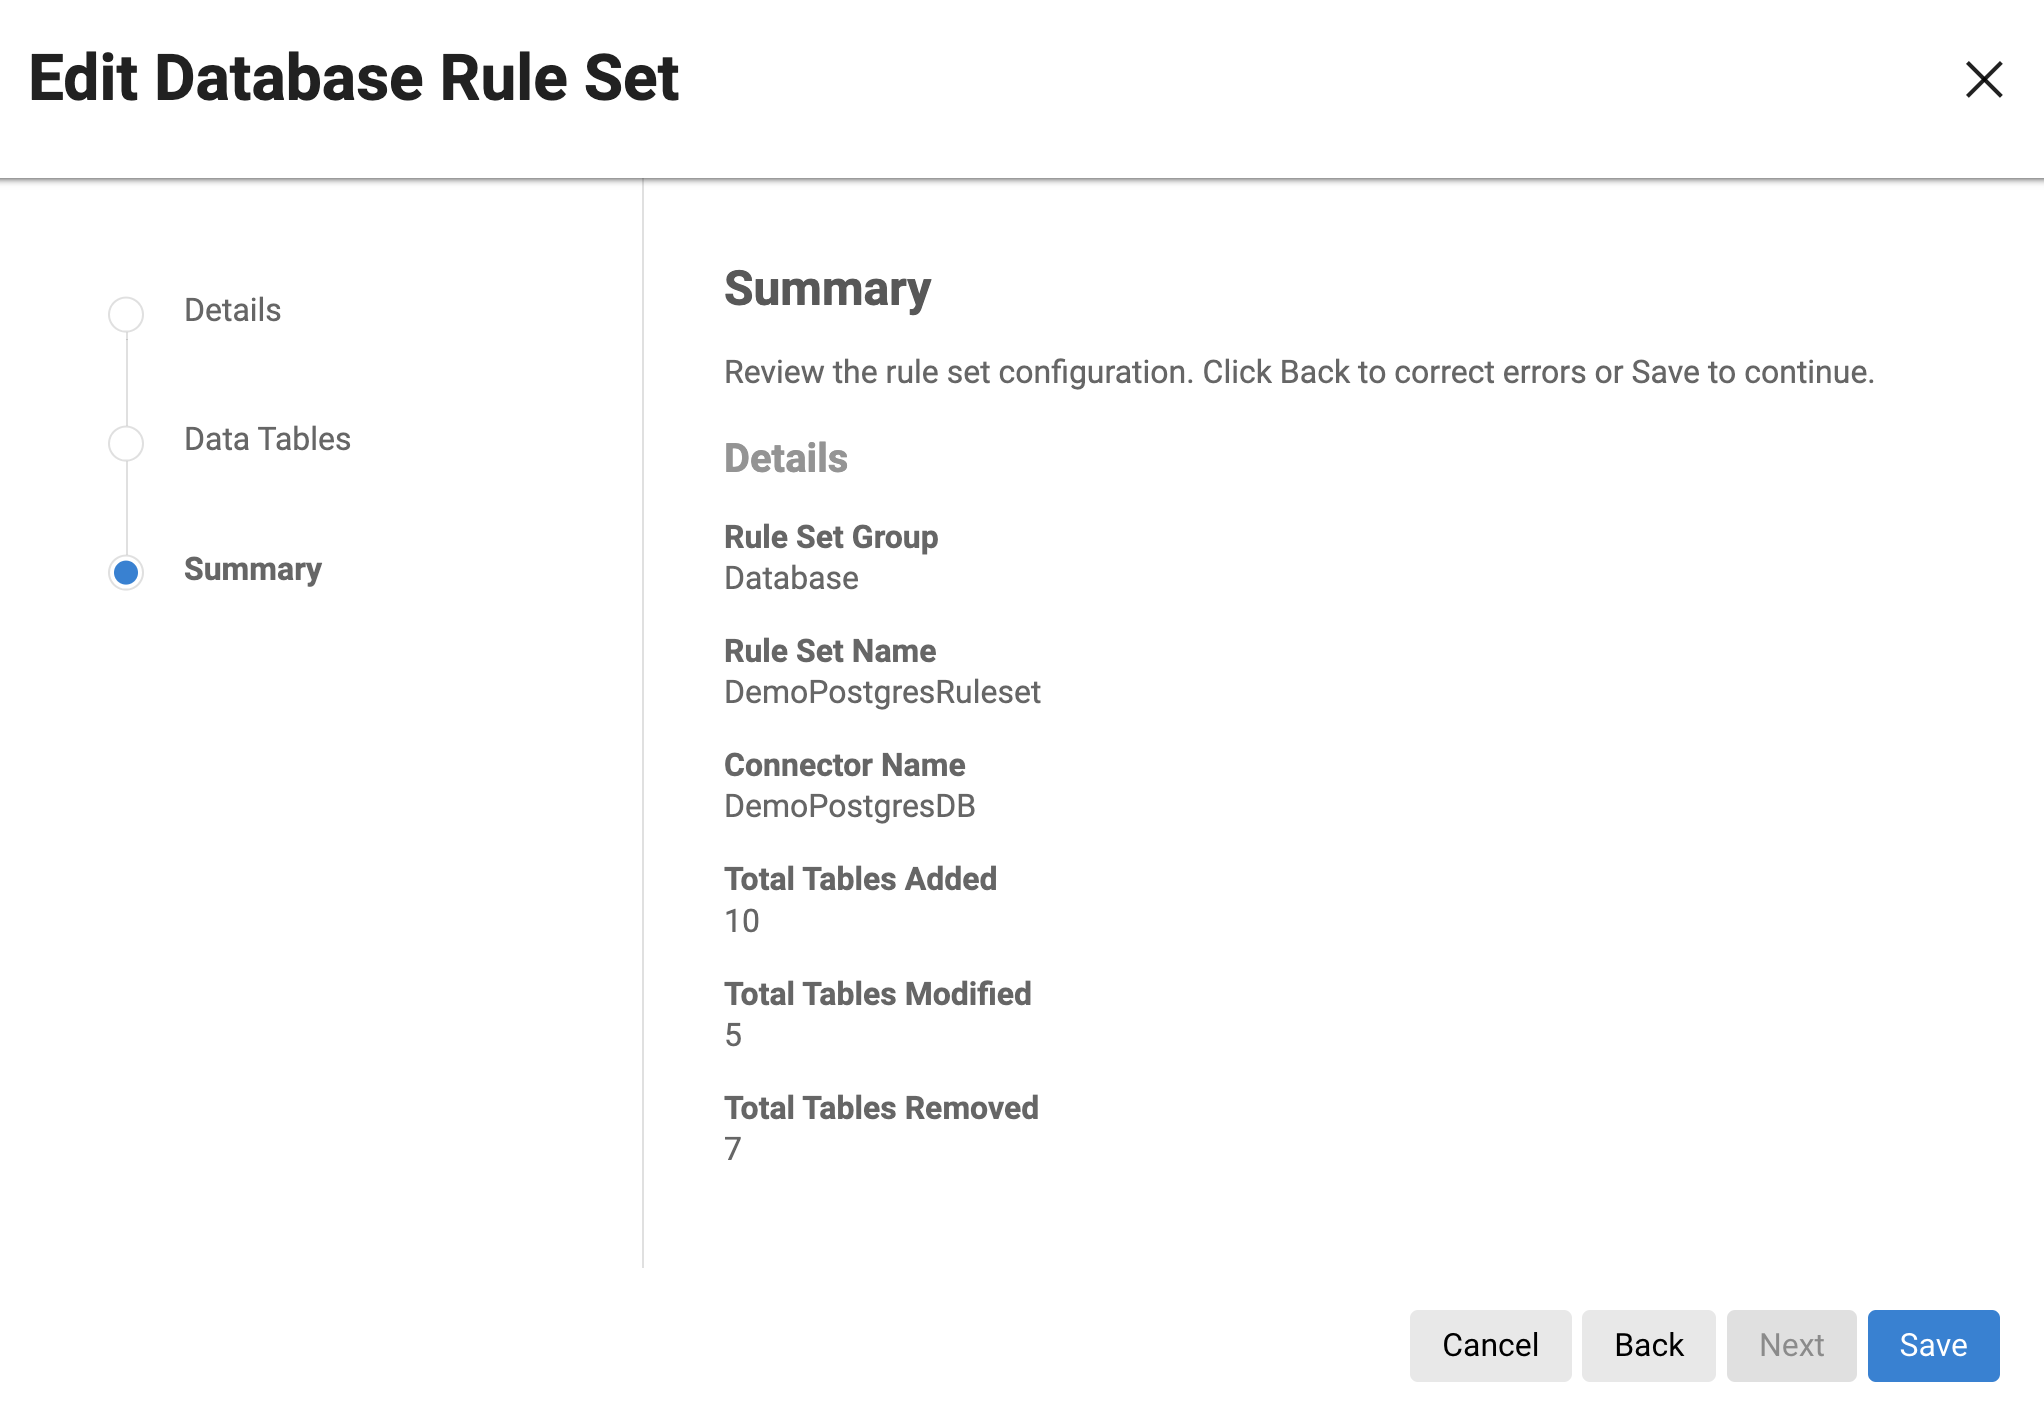This screenshot has width=2044, height=1416.
Task: Open the Data Tables wizard step label
Action: tap(267, 439)
